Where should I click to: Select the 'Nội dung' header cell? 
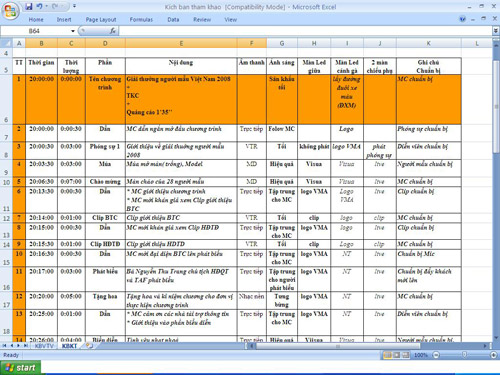click(x=181, y=66)
